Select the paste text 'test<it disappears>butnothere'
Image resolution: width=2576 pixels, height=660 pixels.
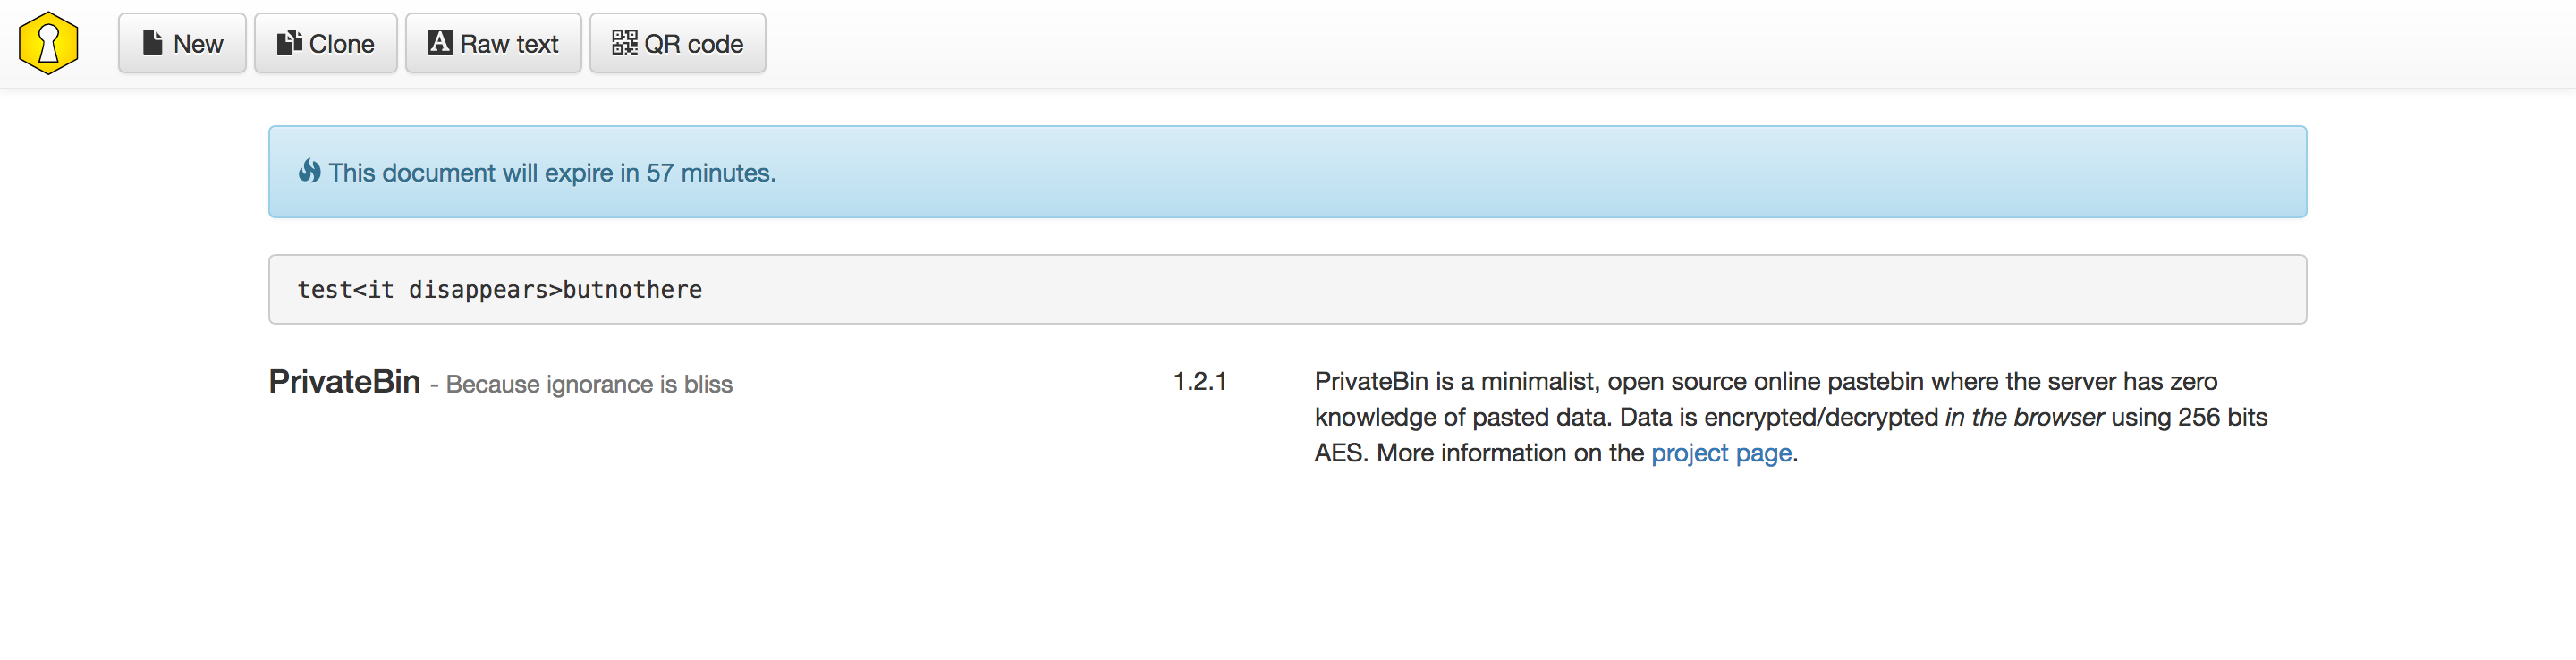498,289
